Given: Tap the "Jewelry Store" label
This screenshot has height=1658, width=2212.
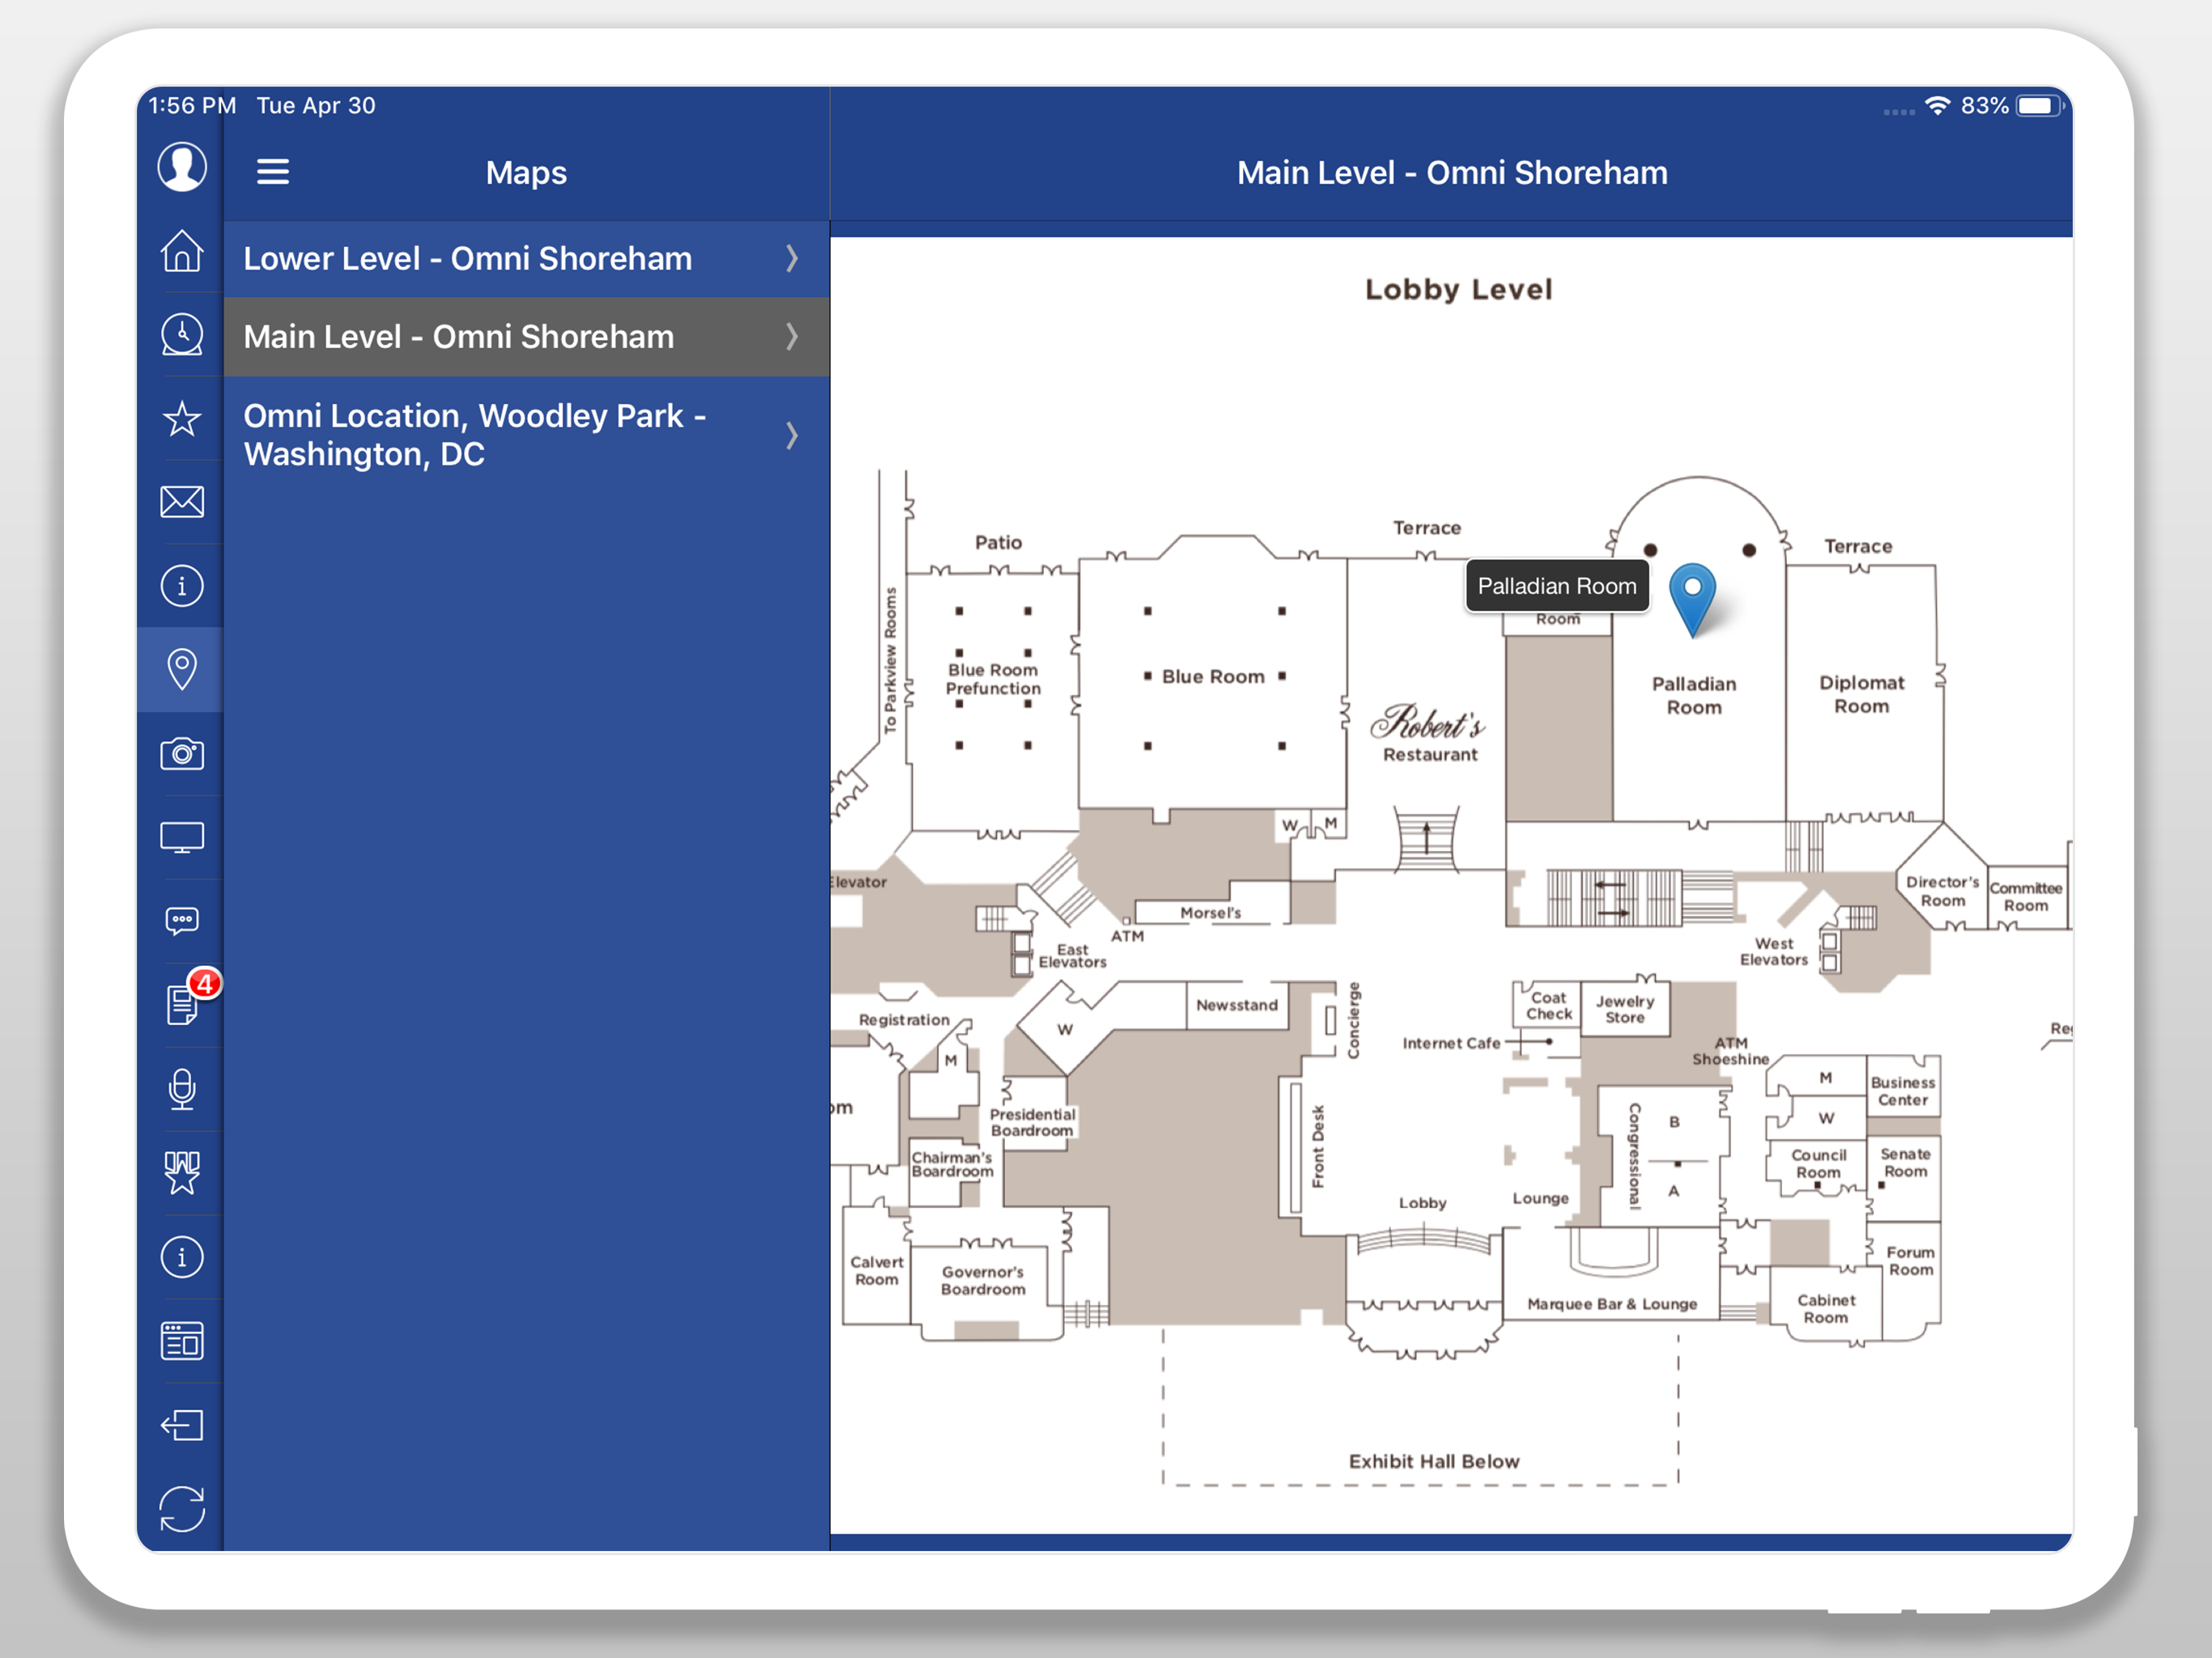Looking at the screenshot, I should (1625, 1009).
